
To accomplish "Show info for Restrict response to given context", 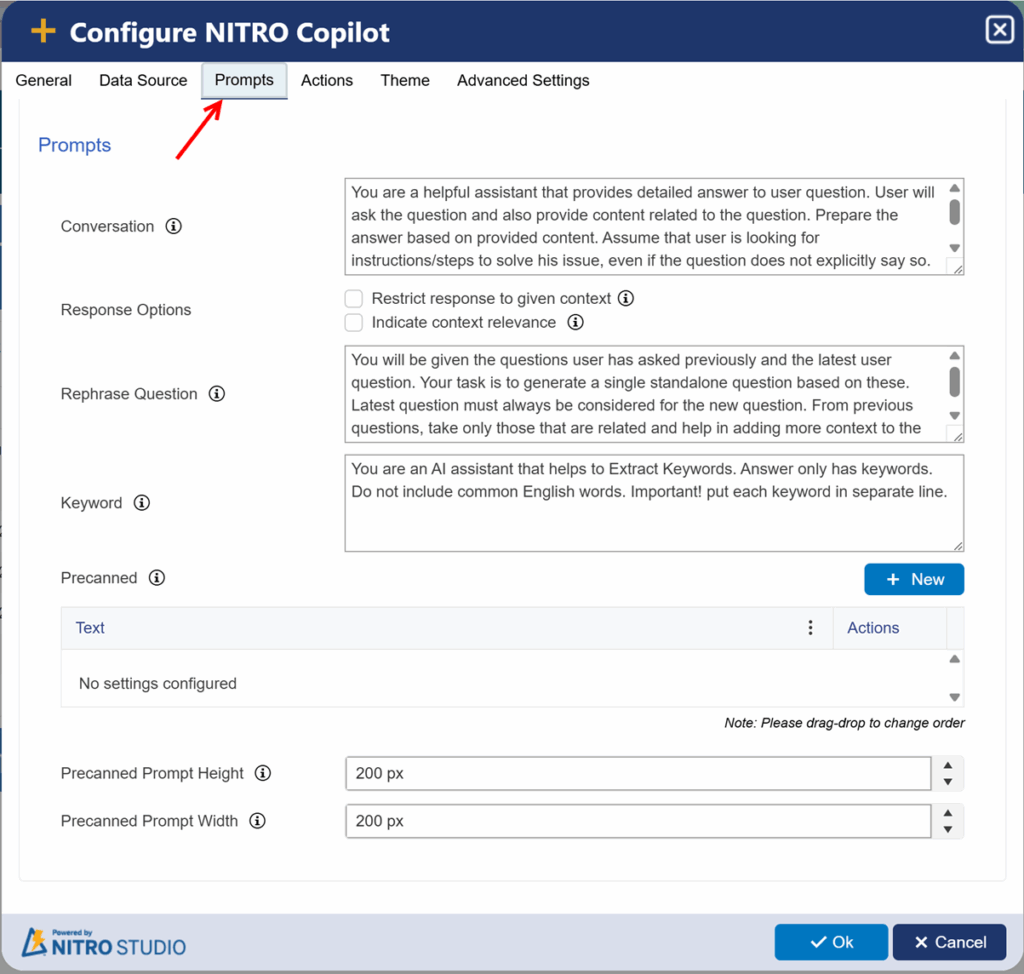I will [626, 299].
